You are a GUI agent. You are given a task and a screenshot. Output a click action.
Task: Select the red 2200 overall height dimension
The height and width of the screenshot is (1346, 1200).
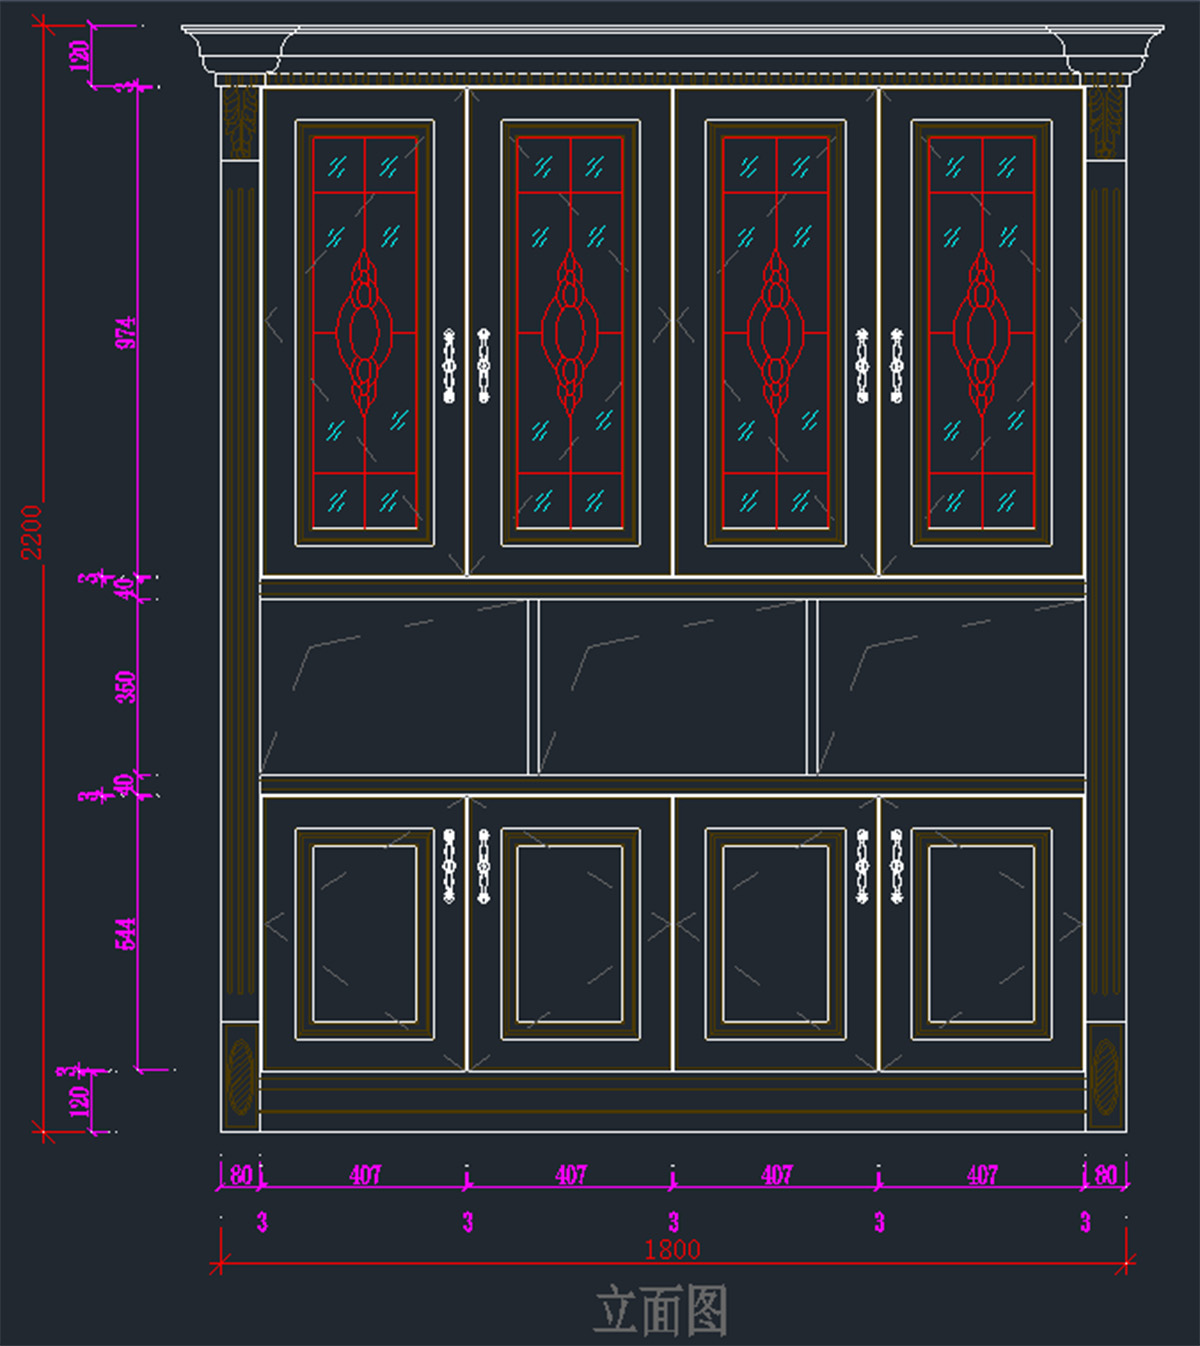click(33, 532)
